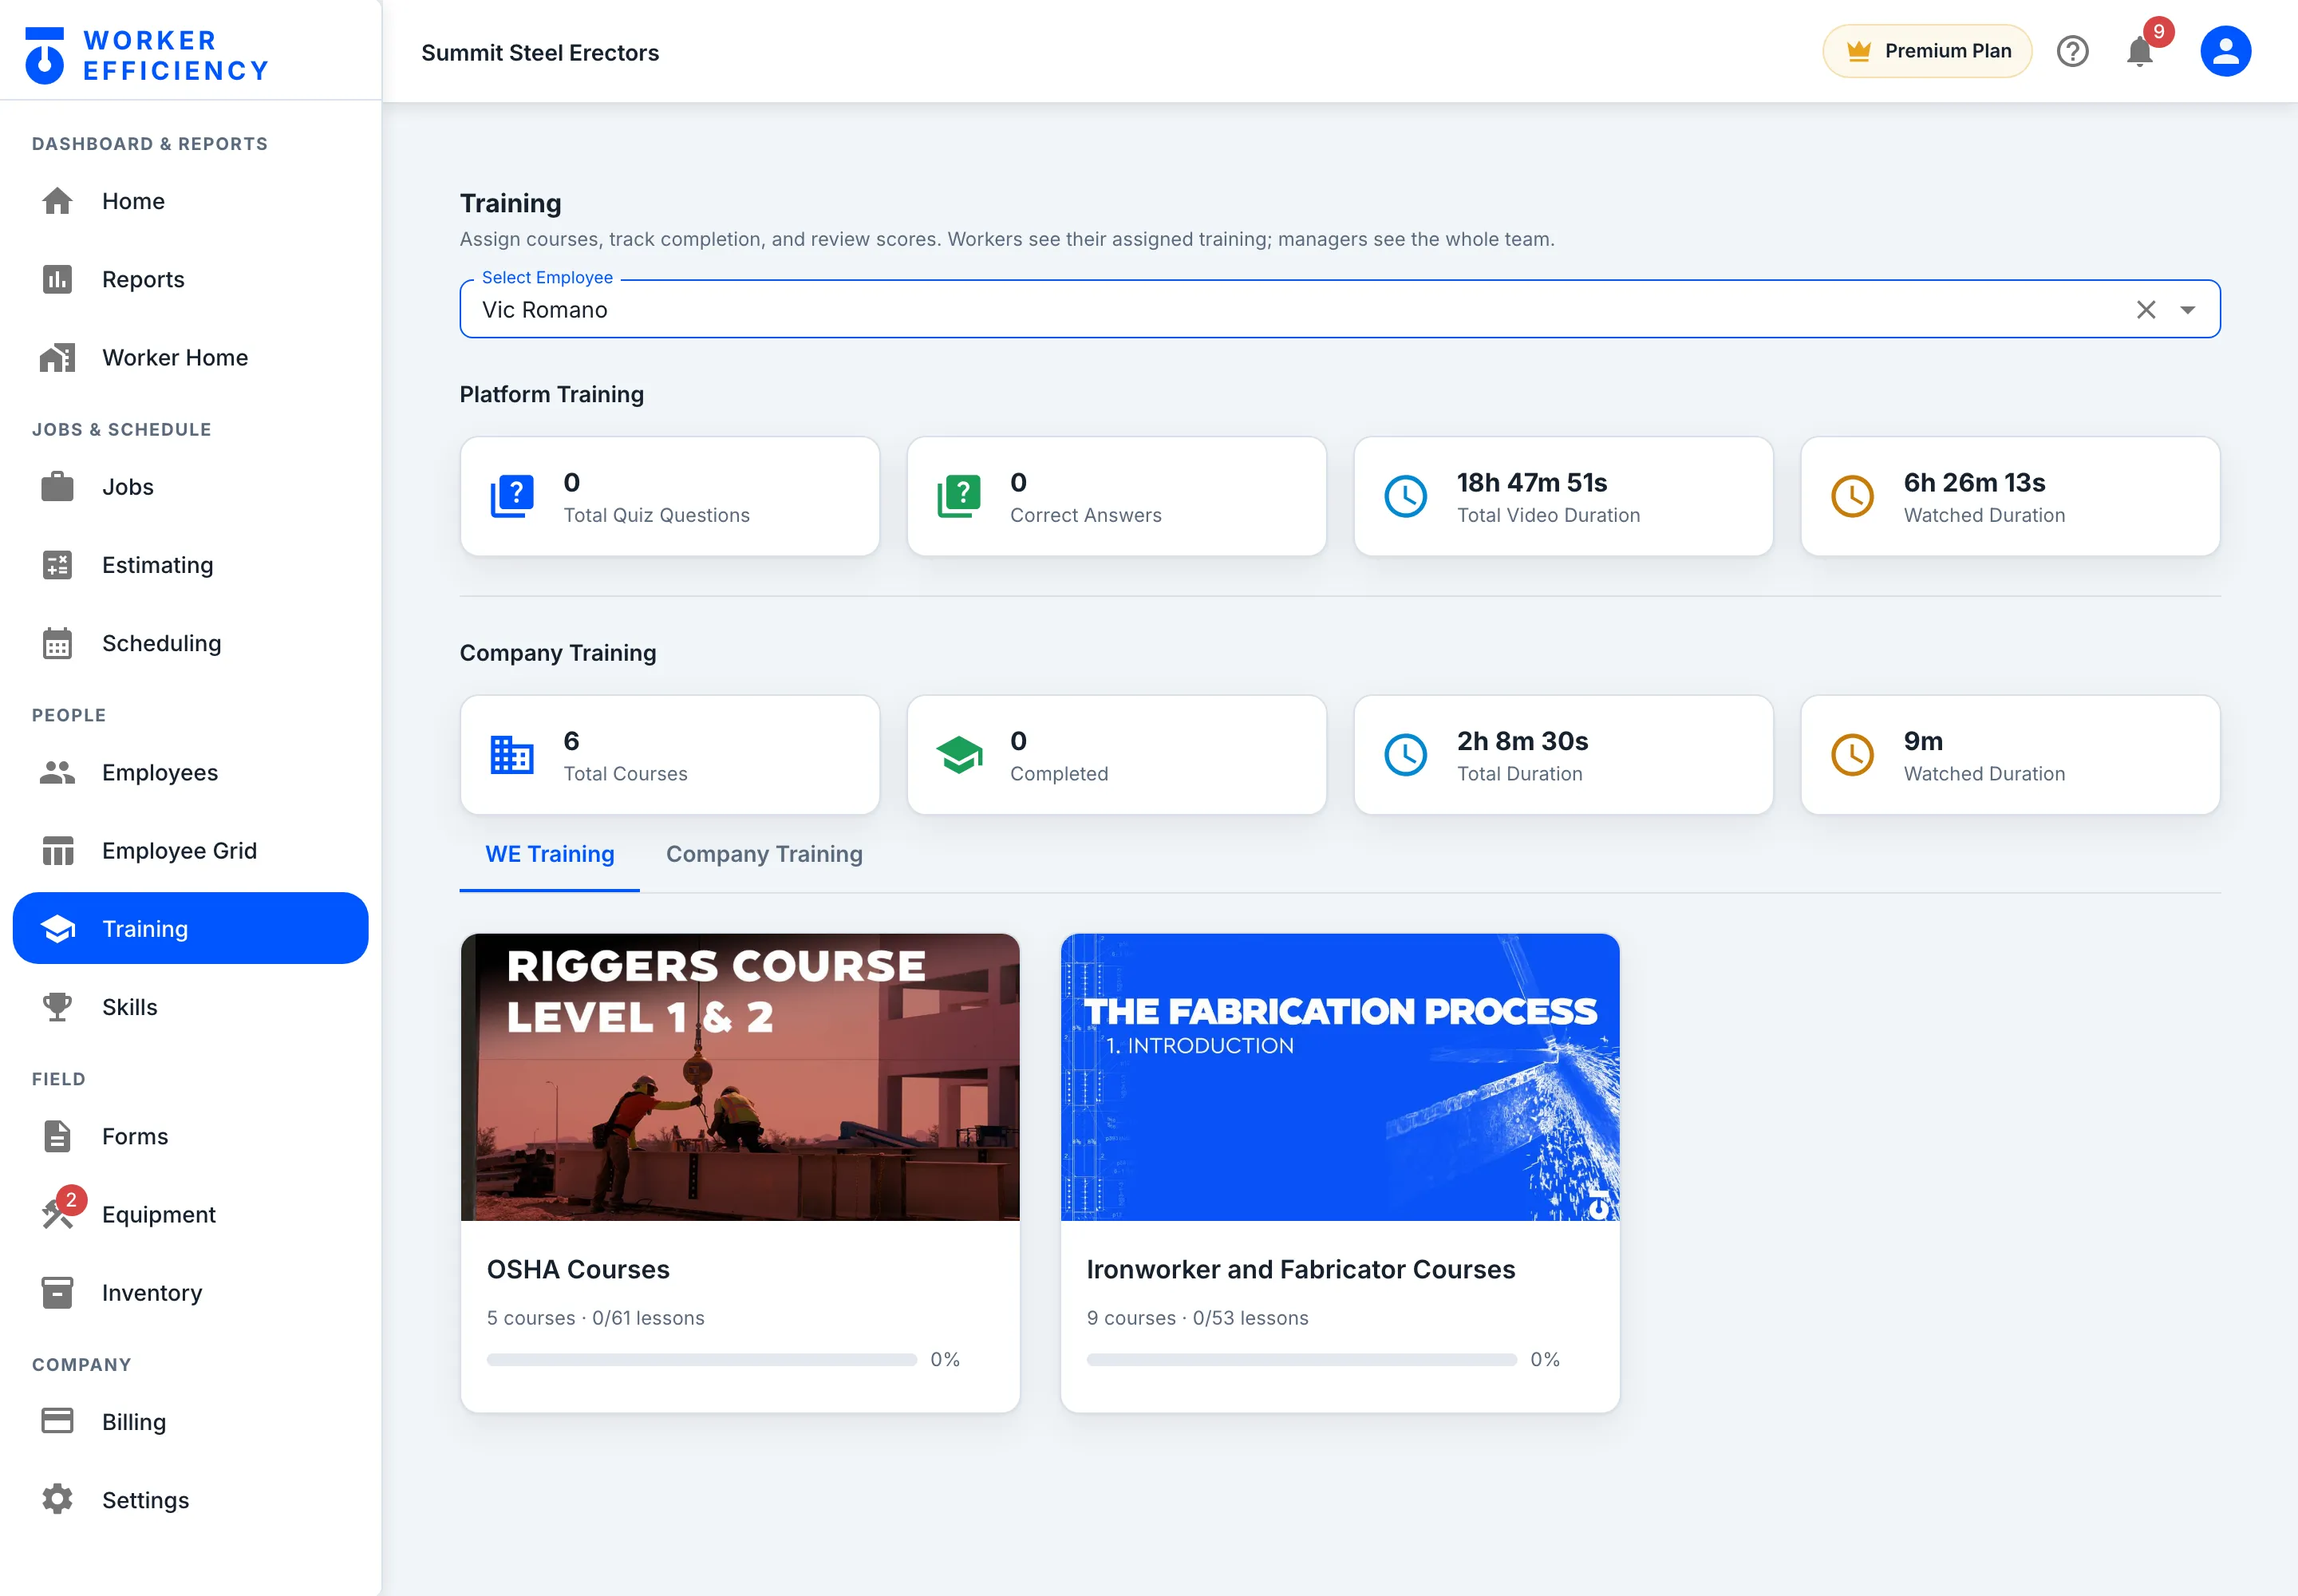Open Ironworker and Fabricator Courses title

tap(1301, 1269)
